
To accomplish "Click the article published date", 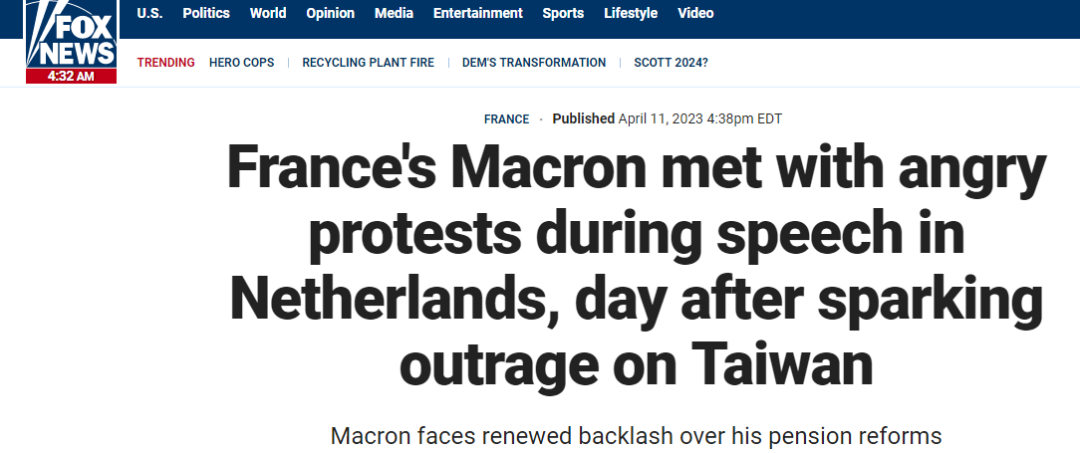I will coord(699,119).
